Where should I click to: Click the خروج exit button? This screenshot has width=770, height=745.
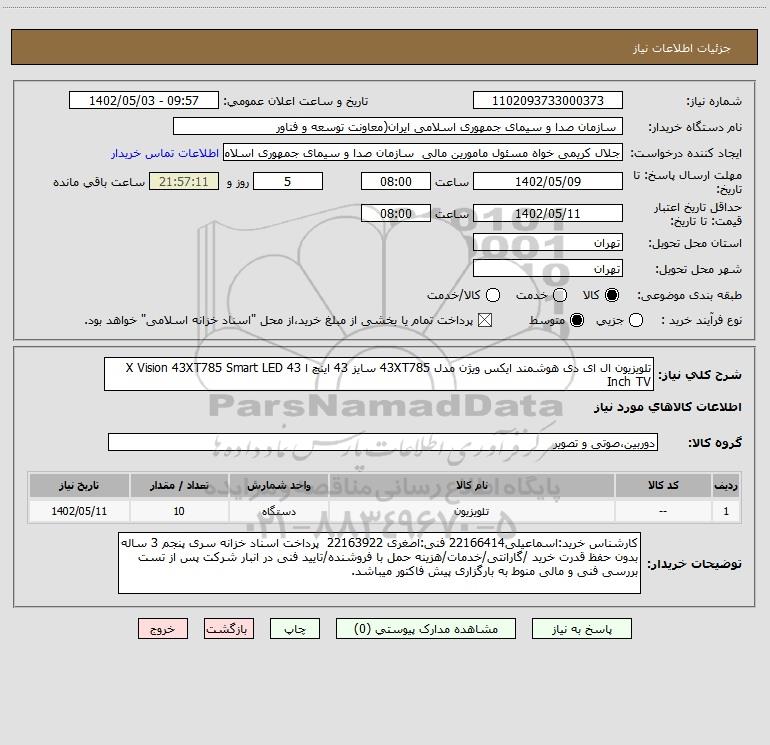pyautogui.click(x=163, y=629)
